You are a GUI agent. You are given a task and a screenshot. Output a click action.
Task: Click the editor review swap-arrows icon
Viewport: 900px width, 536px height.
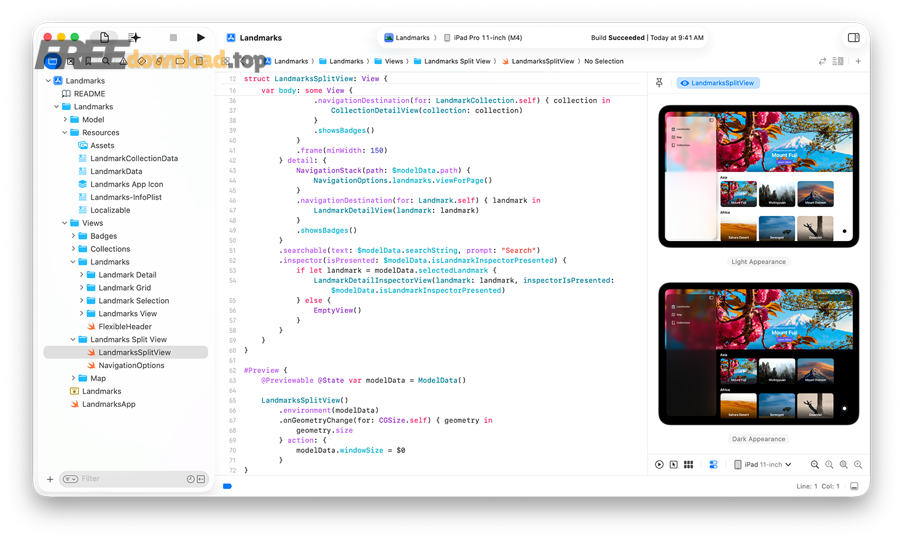(x=822, y=61)
